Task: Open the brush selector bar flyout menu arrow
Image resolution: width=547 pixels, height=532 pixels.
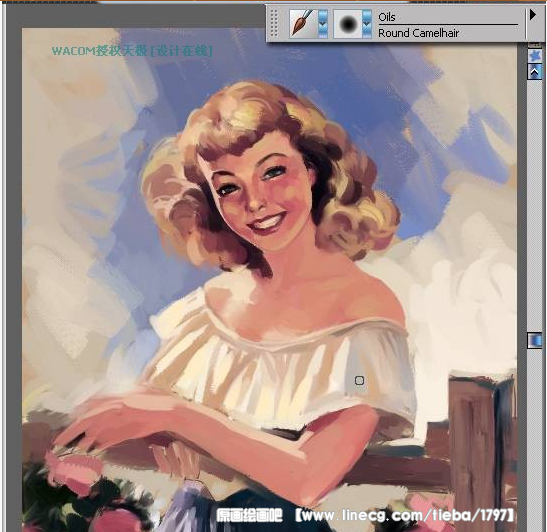Action: [x=533, y=15]
